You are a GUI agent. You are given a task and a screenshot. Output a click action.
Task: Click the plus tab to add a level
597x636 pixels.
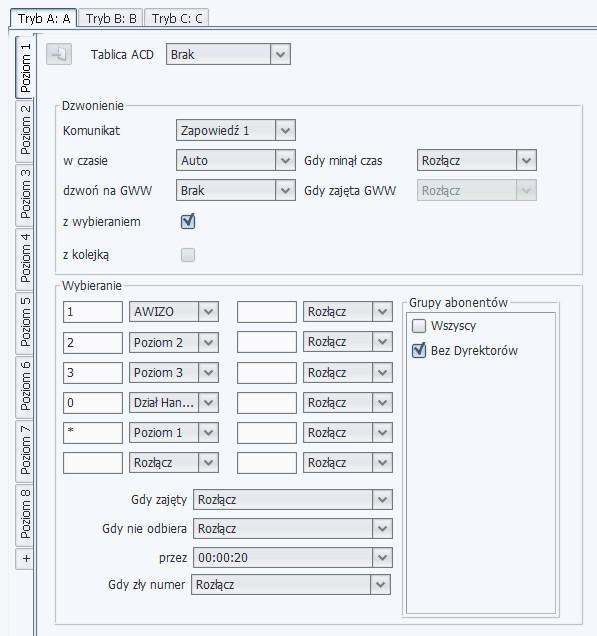[x=24, y=559]
